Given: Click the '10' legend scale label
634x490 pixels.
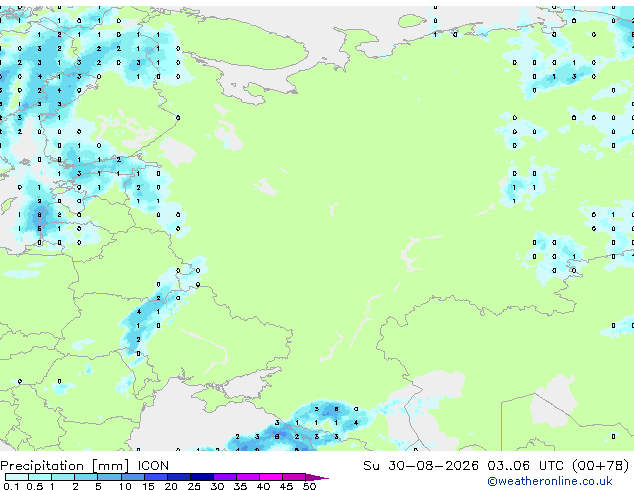Looking at the screenshot, I should pos(125,486).
